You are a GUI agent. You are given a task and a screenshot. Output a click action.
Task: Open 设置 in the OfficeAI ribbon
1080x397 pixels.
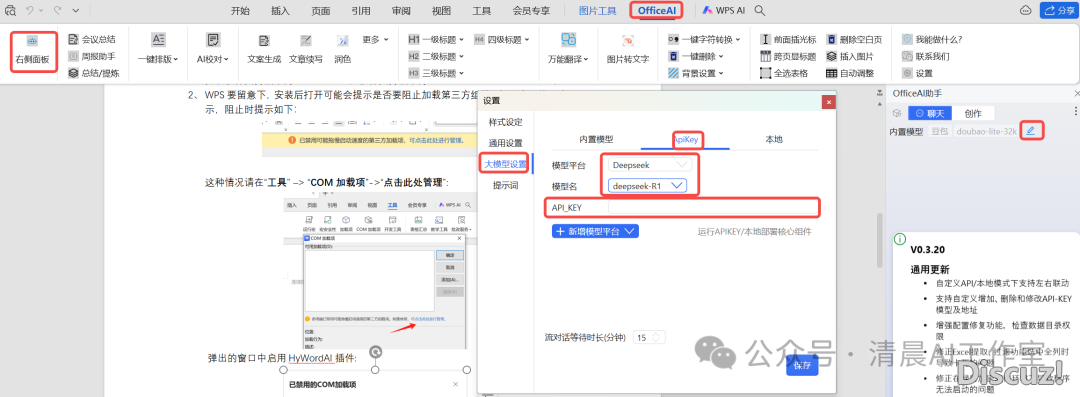click(917, 72)
